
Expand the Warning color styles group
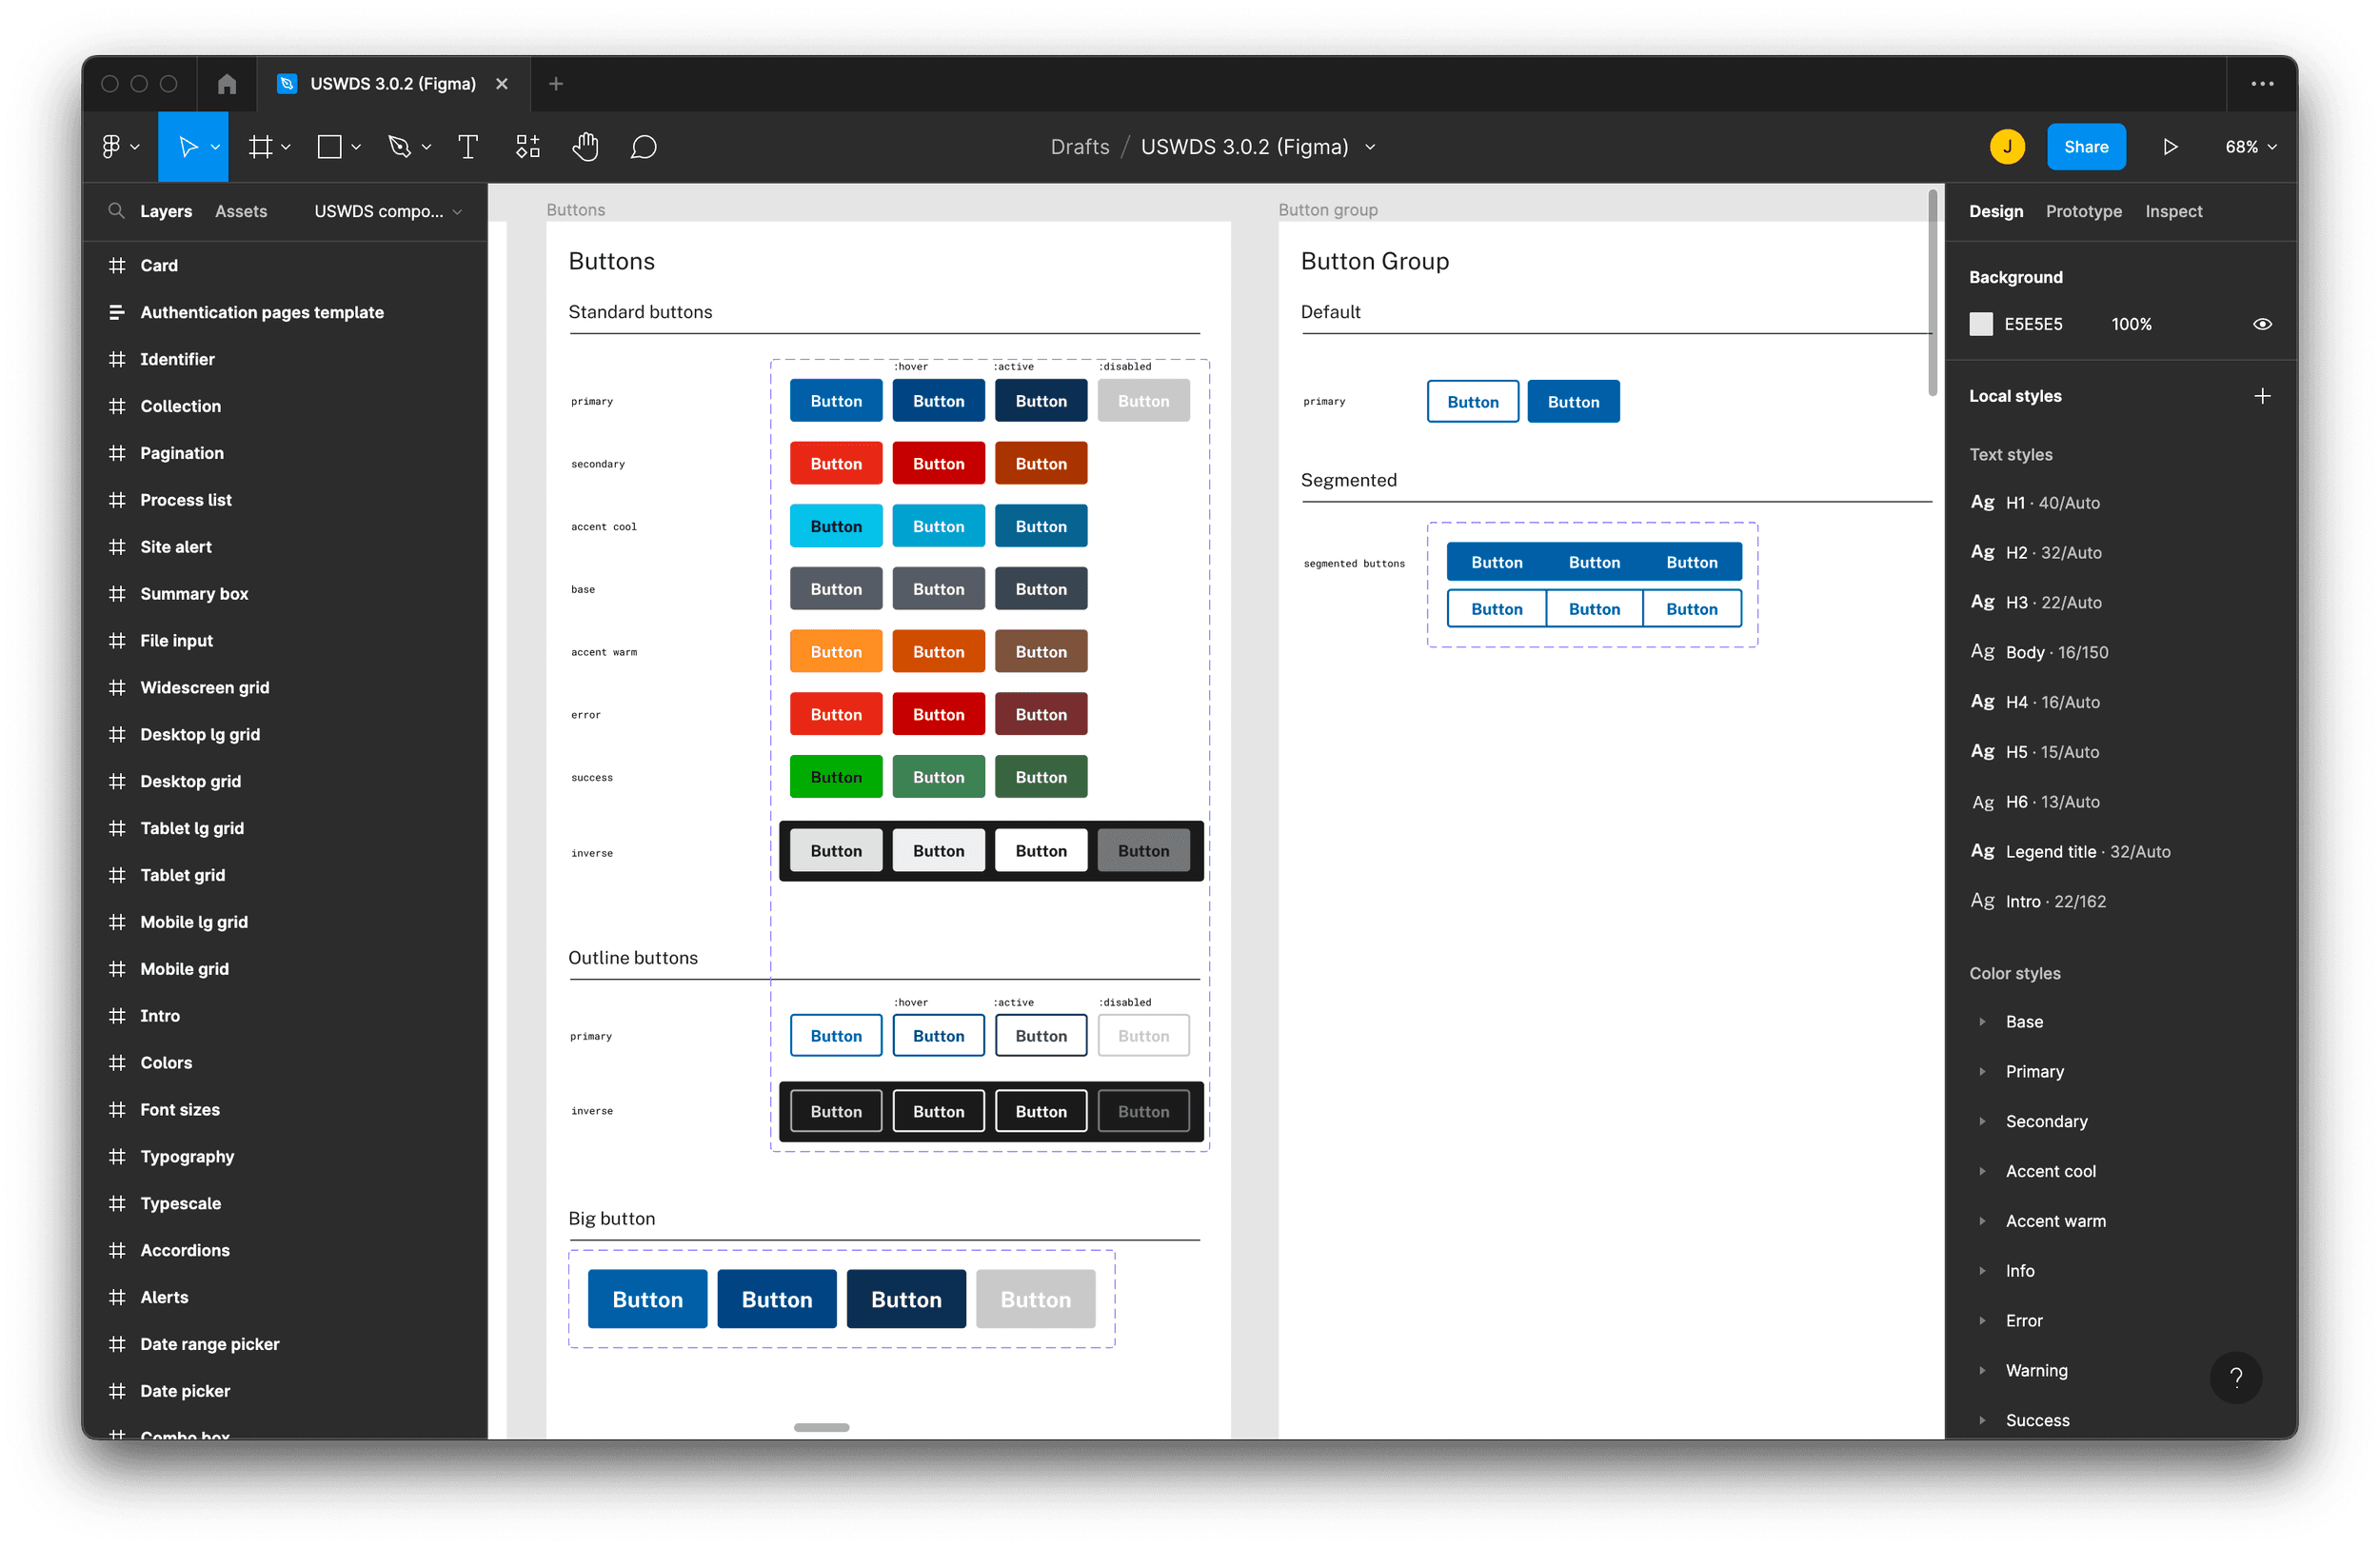coord(1982,1370)
